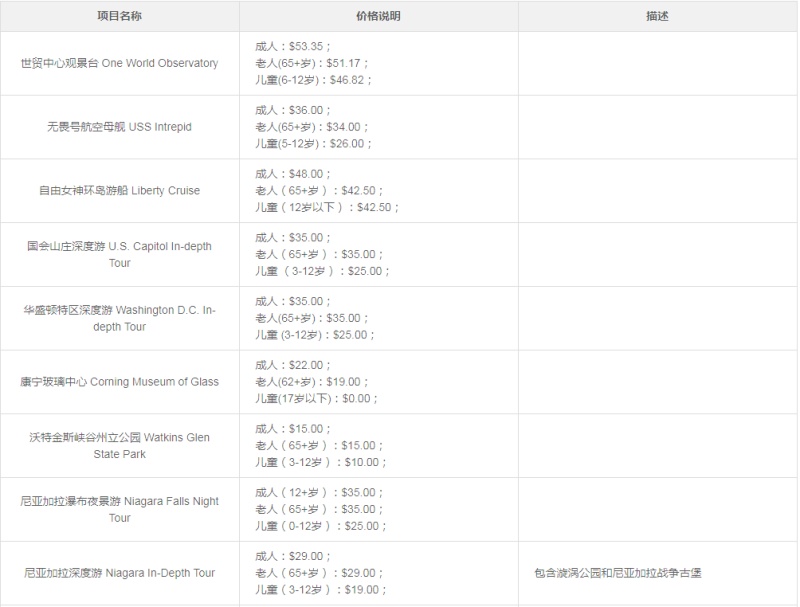800x607 pixels.
Task: Click adult price $53.35
Action: coord(306,46)
